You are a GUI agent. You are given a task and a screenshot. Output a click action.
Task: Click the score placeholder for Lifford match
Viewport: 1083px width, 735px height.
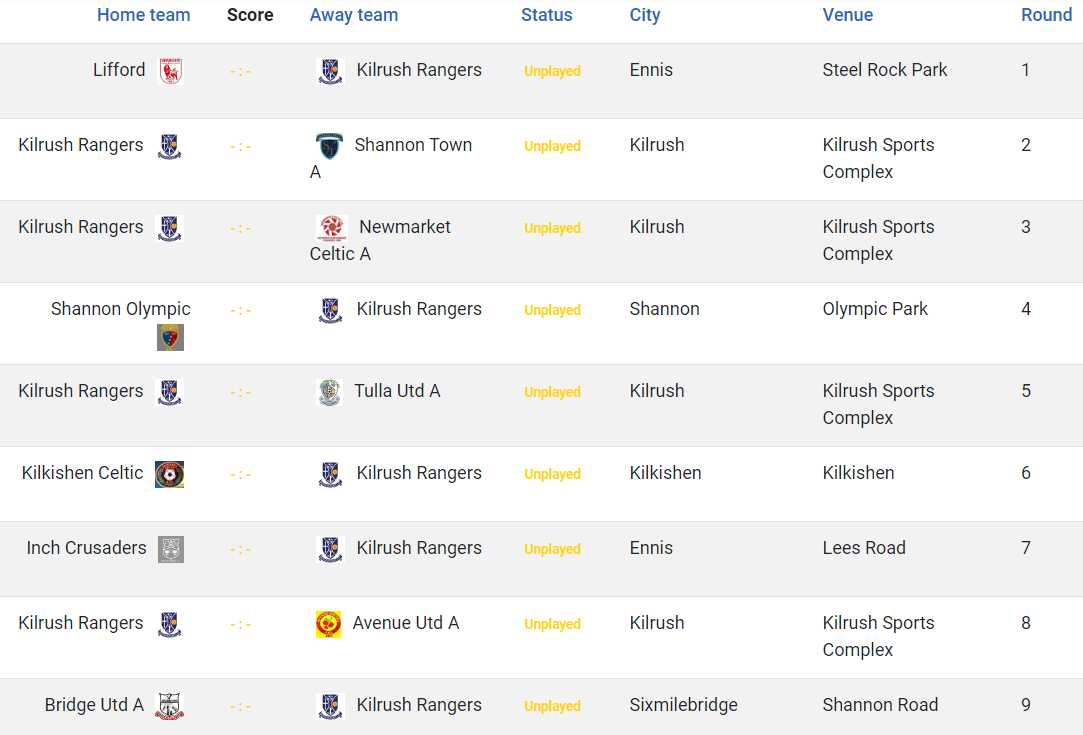tap(240, 71)
